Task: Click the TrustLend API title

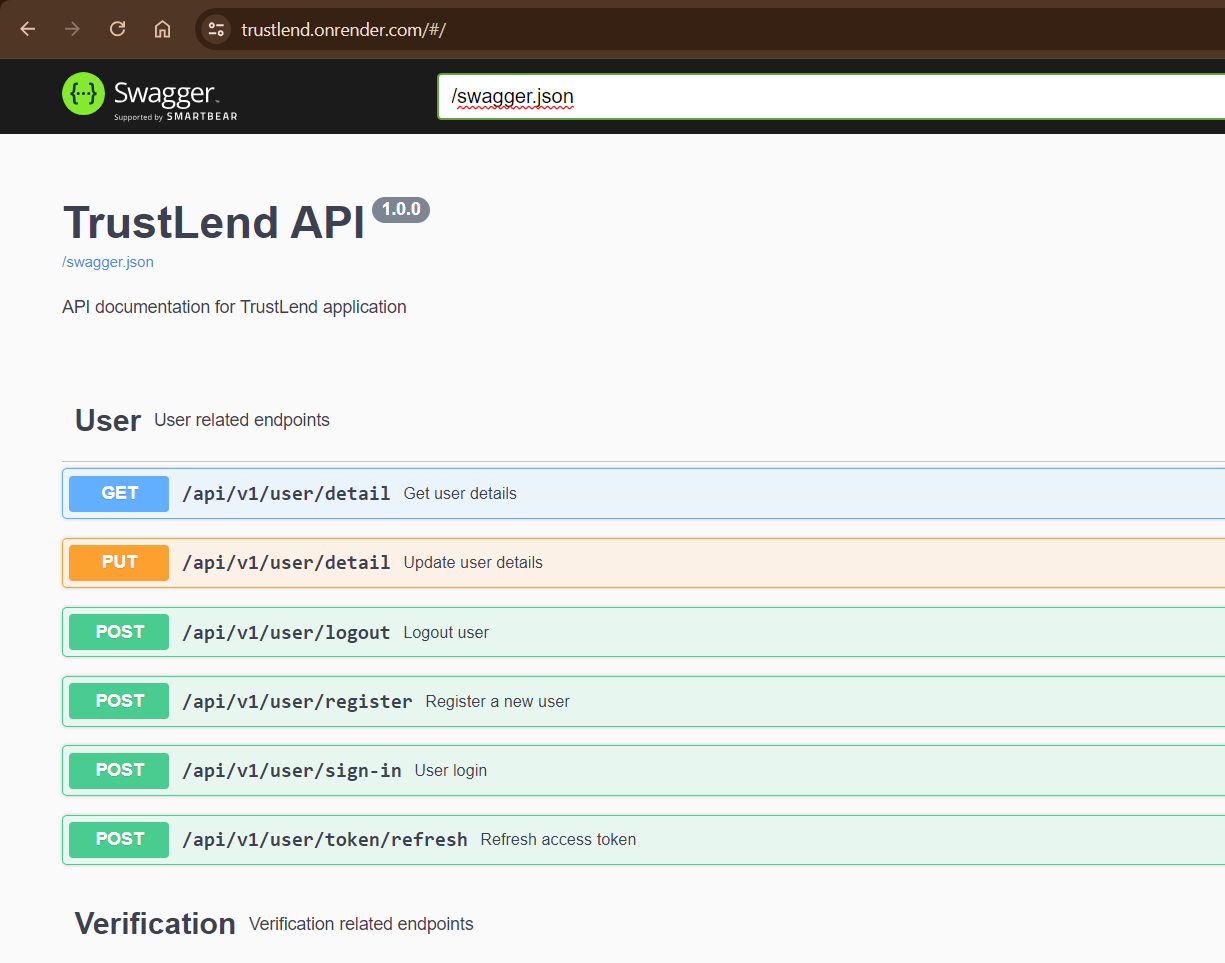Action: coord(214,221)
